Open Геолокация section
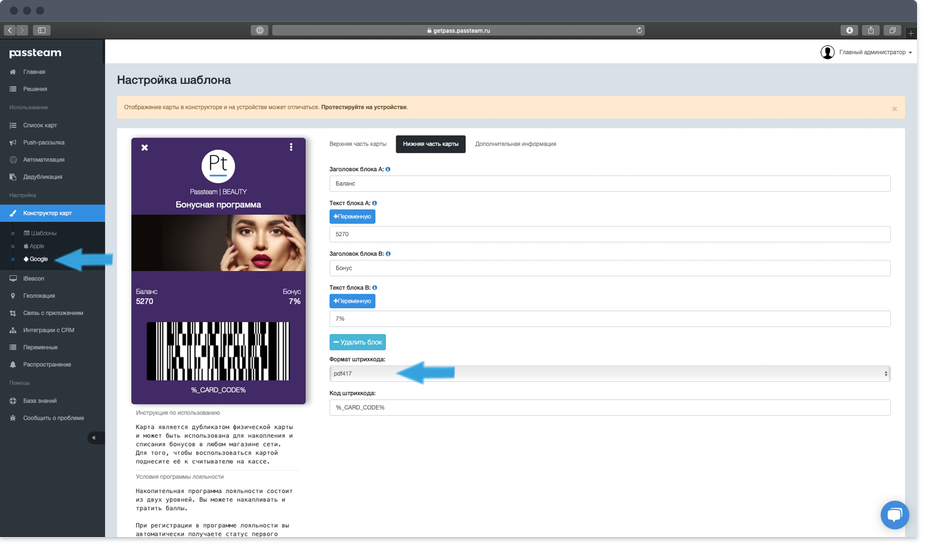The width and height of the screenshot is (925, 544). pyautogui.click(x=38, y=296)
